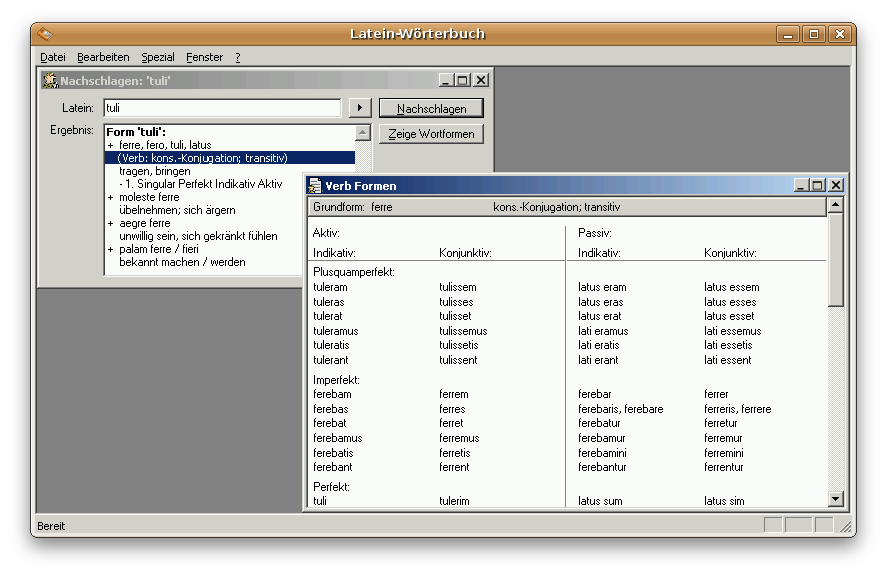
Task: Open the Fenster menu
Action: coord(204,58)
